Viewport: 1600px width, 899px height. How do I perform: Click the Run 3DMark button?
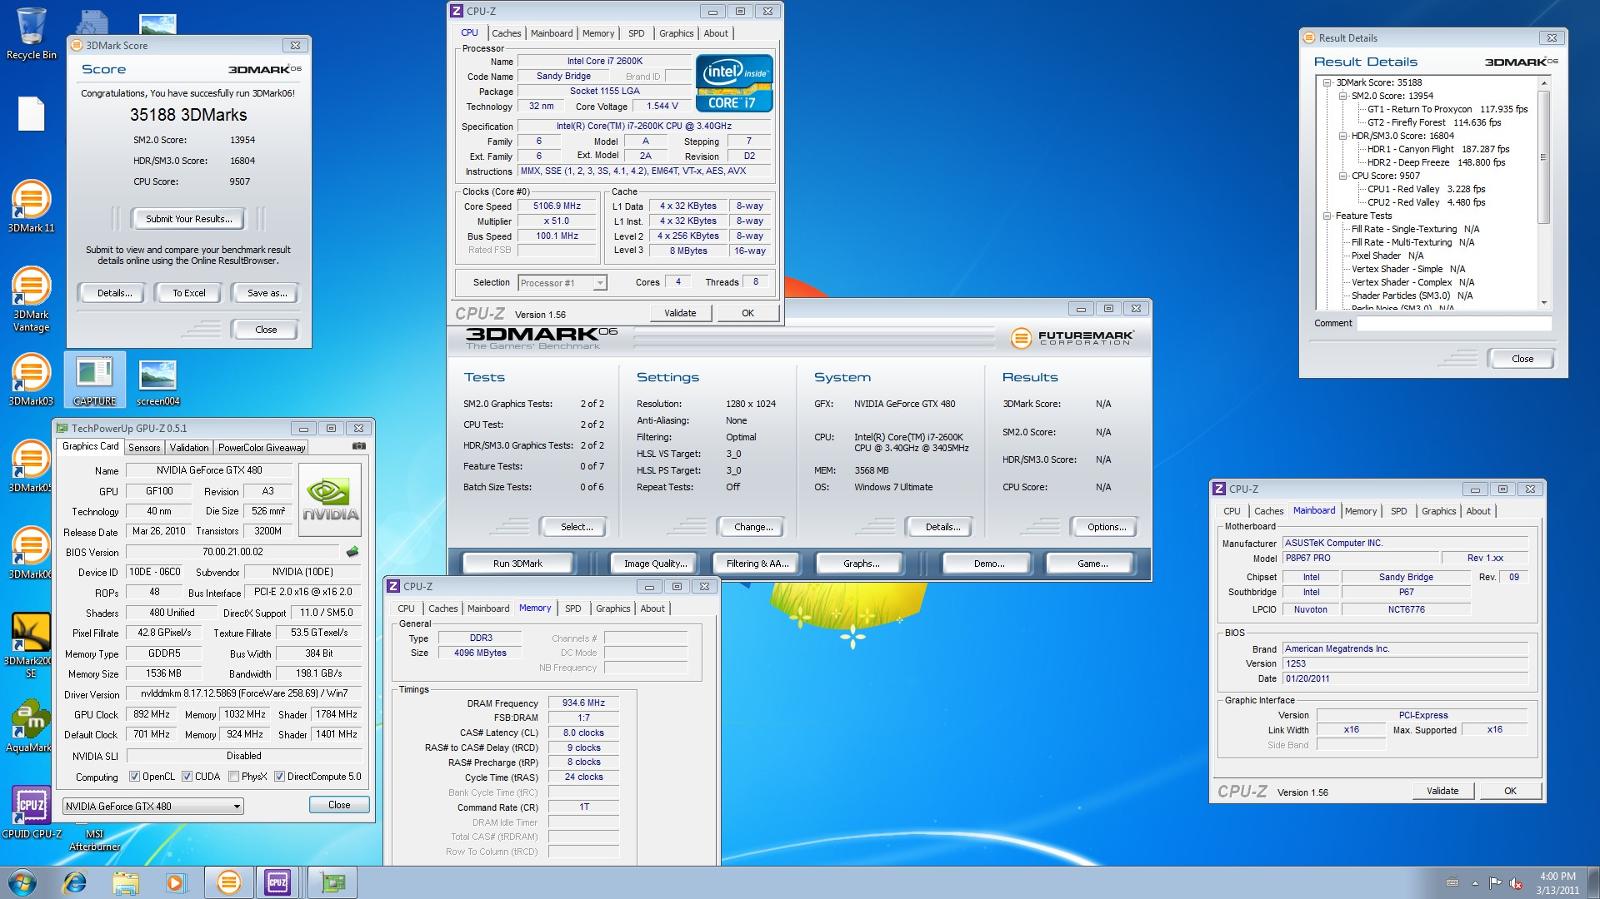(517, 564)
